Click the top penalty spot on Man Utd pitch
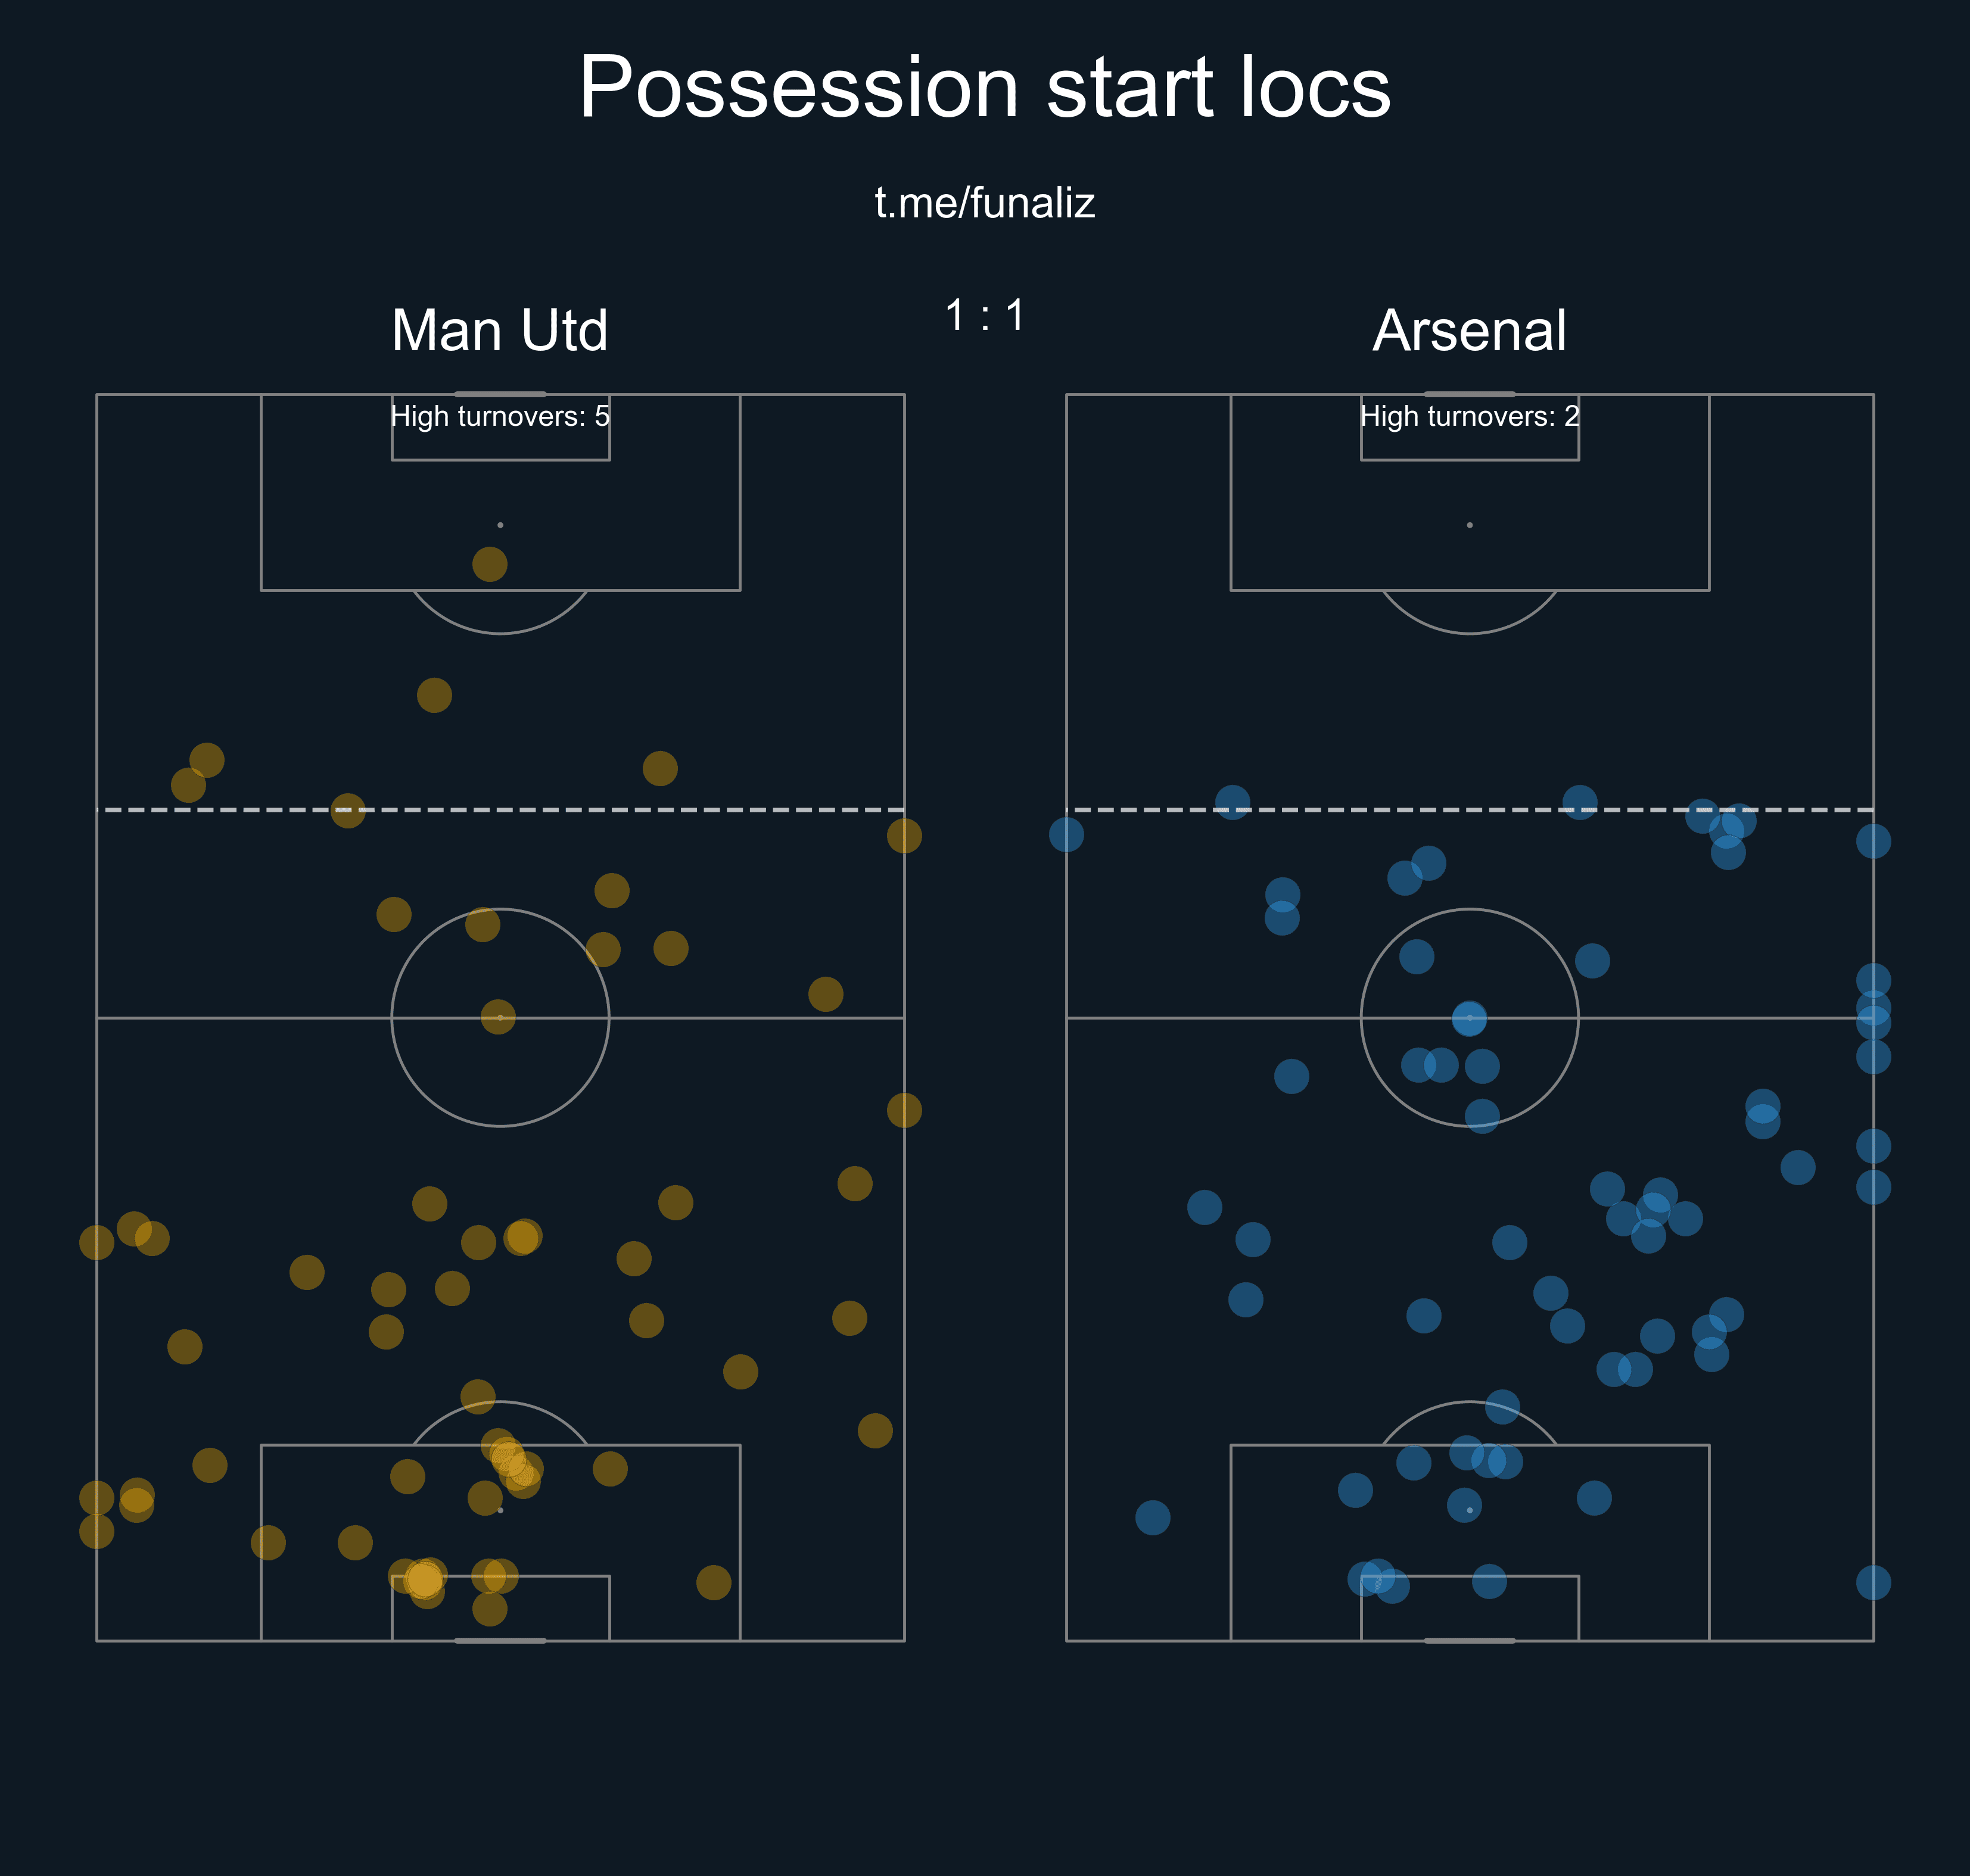 pyautogui.click(x=500, y=525)
